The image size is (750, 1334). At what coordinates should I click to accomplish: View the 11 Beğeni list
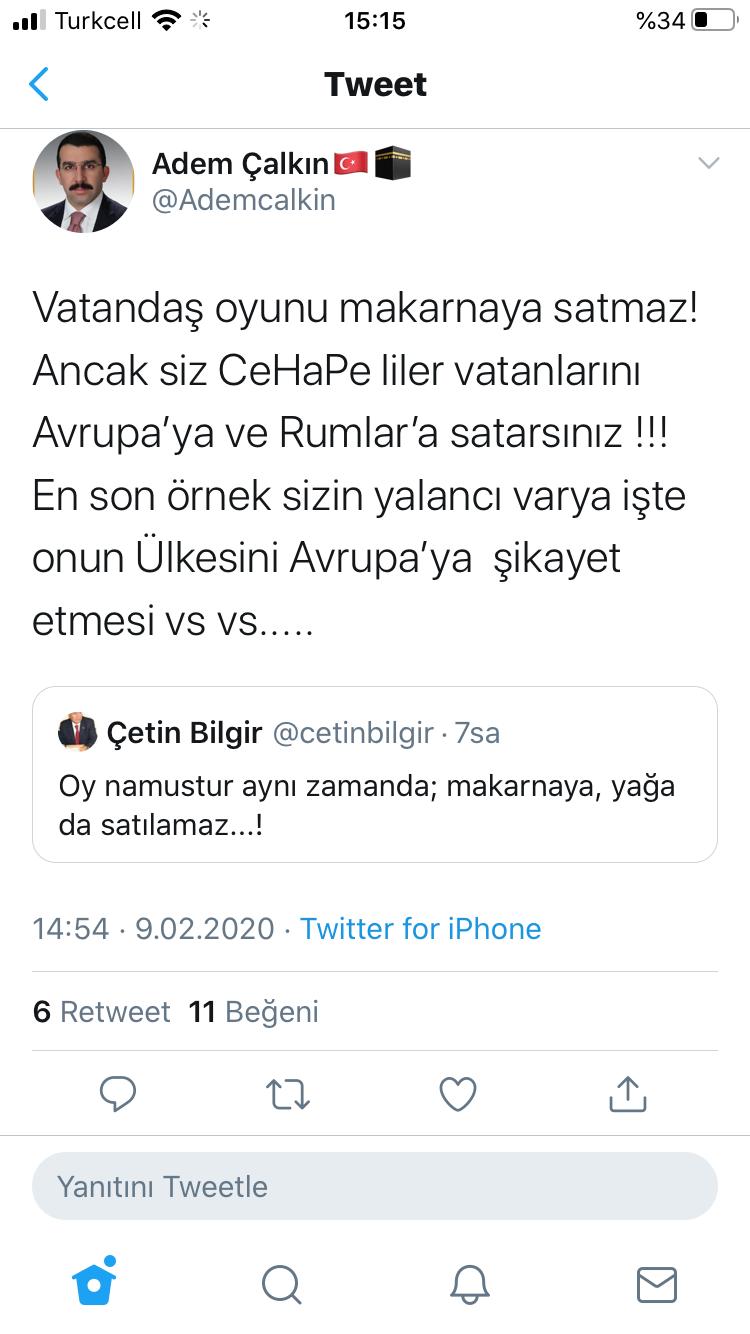coord(254,1012)
